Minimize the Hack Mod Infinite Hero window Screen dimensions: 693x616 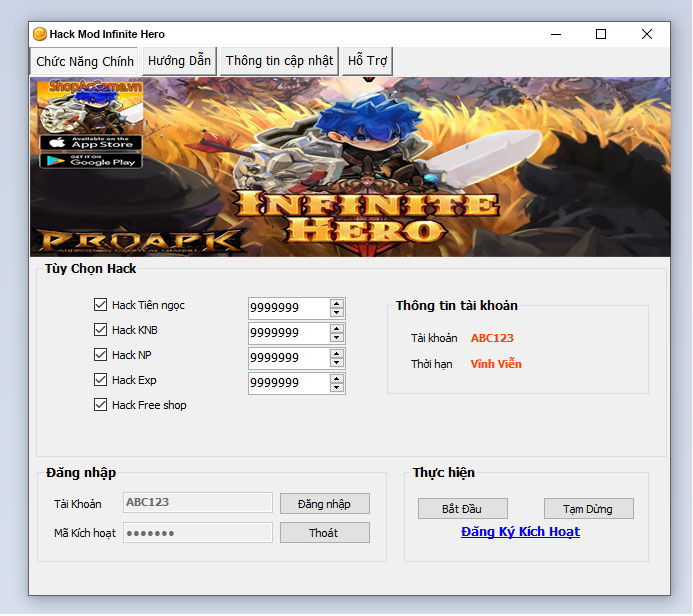(x=556, y=34)
